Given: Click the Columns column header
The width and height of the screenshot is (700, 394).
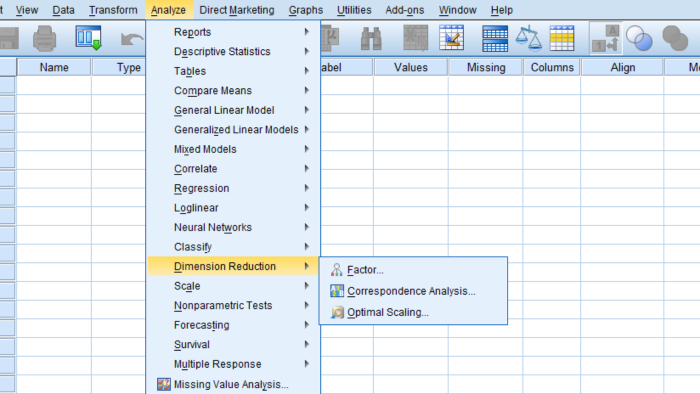Looking at the screenshot, I should point(552,67).
